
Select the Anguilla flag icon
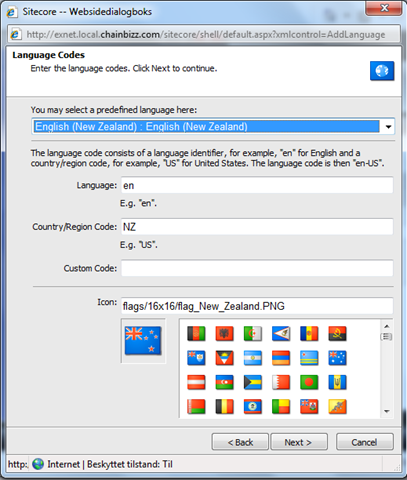tap(196, 358)
